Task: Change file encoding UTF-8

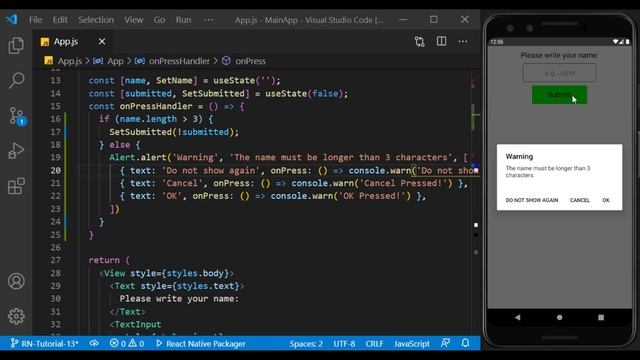Action: 344,344
